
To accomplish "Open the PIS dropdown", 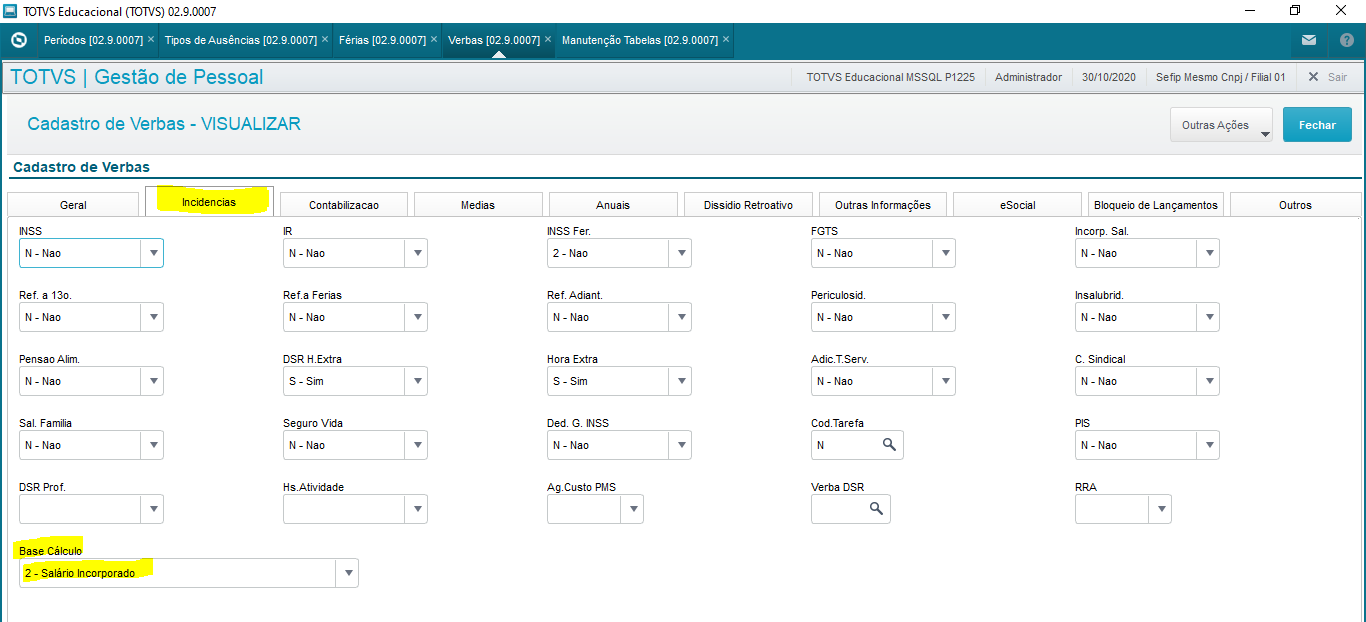I will coord(1209,445).
